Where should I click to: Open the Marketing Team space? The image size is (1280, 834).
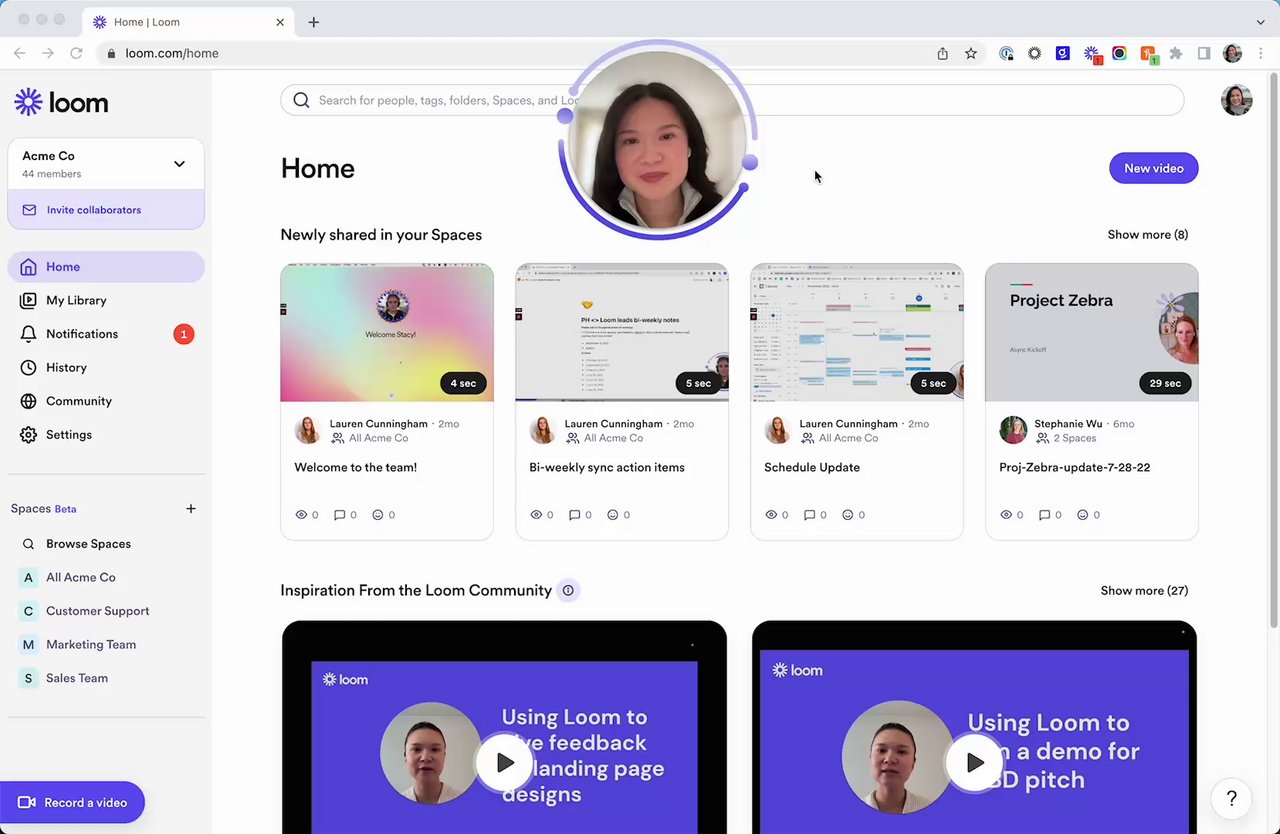(x=90, y=645)
